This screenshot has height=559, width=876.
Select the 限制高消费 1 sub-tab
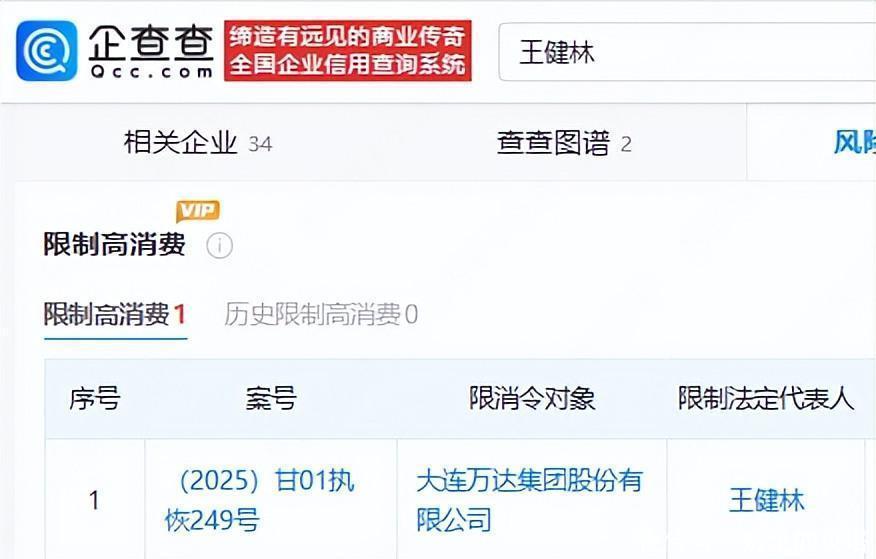coord(115,314)
